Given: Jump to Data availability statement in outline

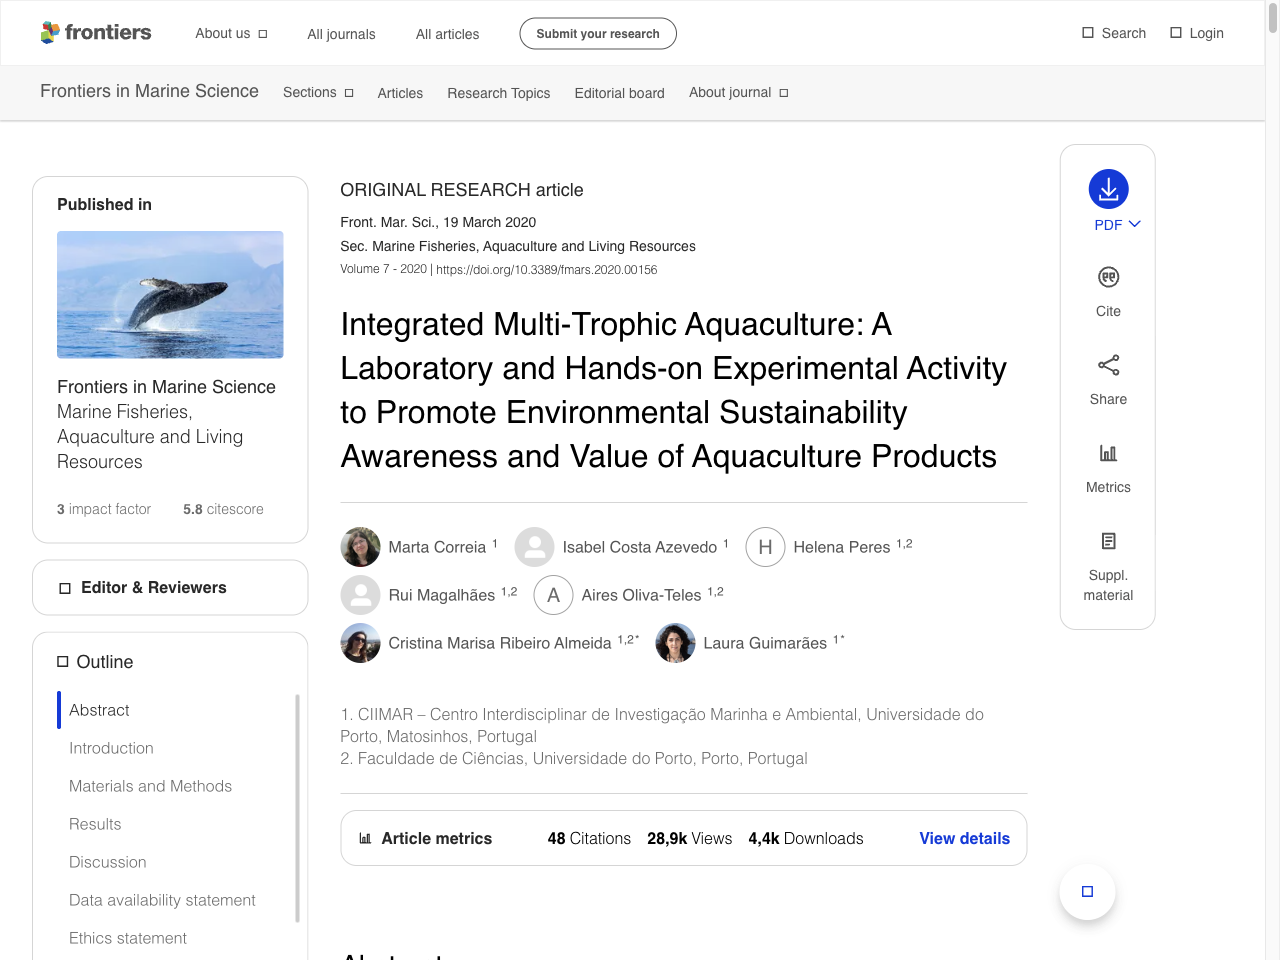Looking at the screenshot, I should (x=162, y=900).
